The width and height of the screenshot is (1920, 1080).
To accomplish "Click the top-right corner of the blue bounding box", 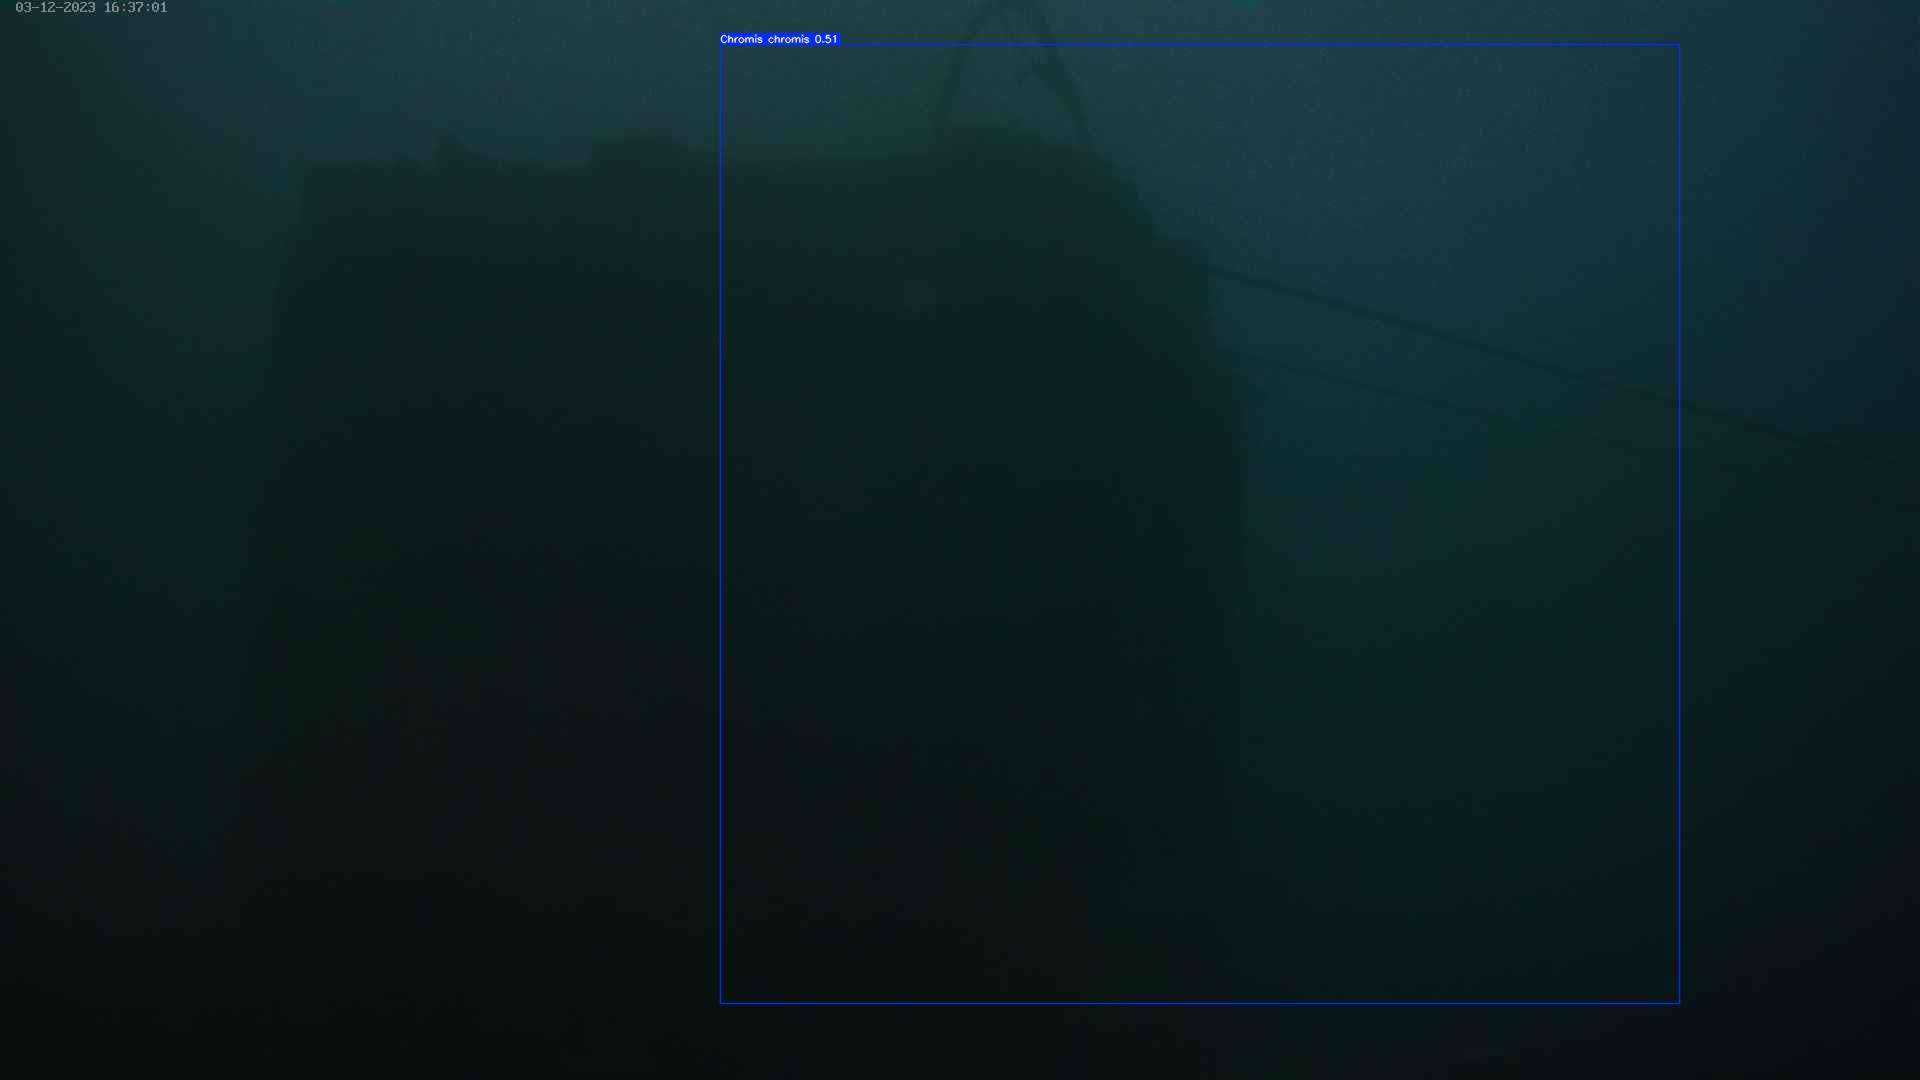I will pos(1679,45).
